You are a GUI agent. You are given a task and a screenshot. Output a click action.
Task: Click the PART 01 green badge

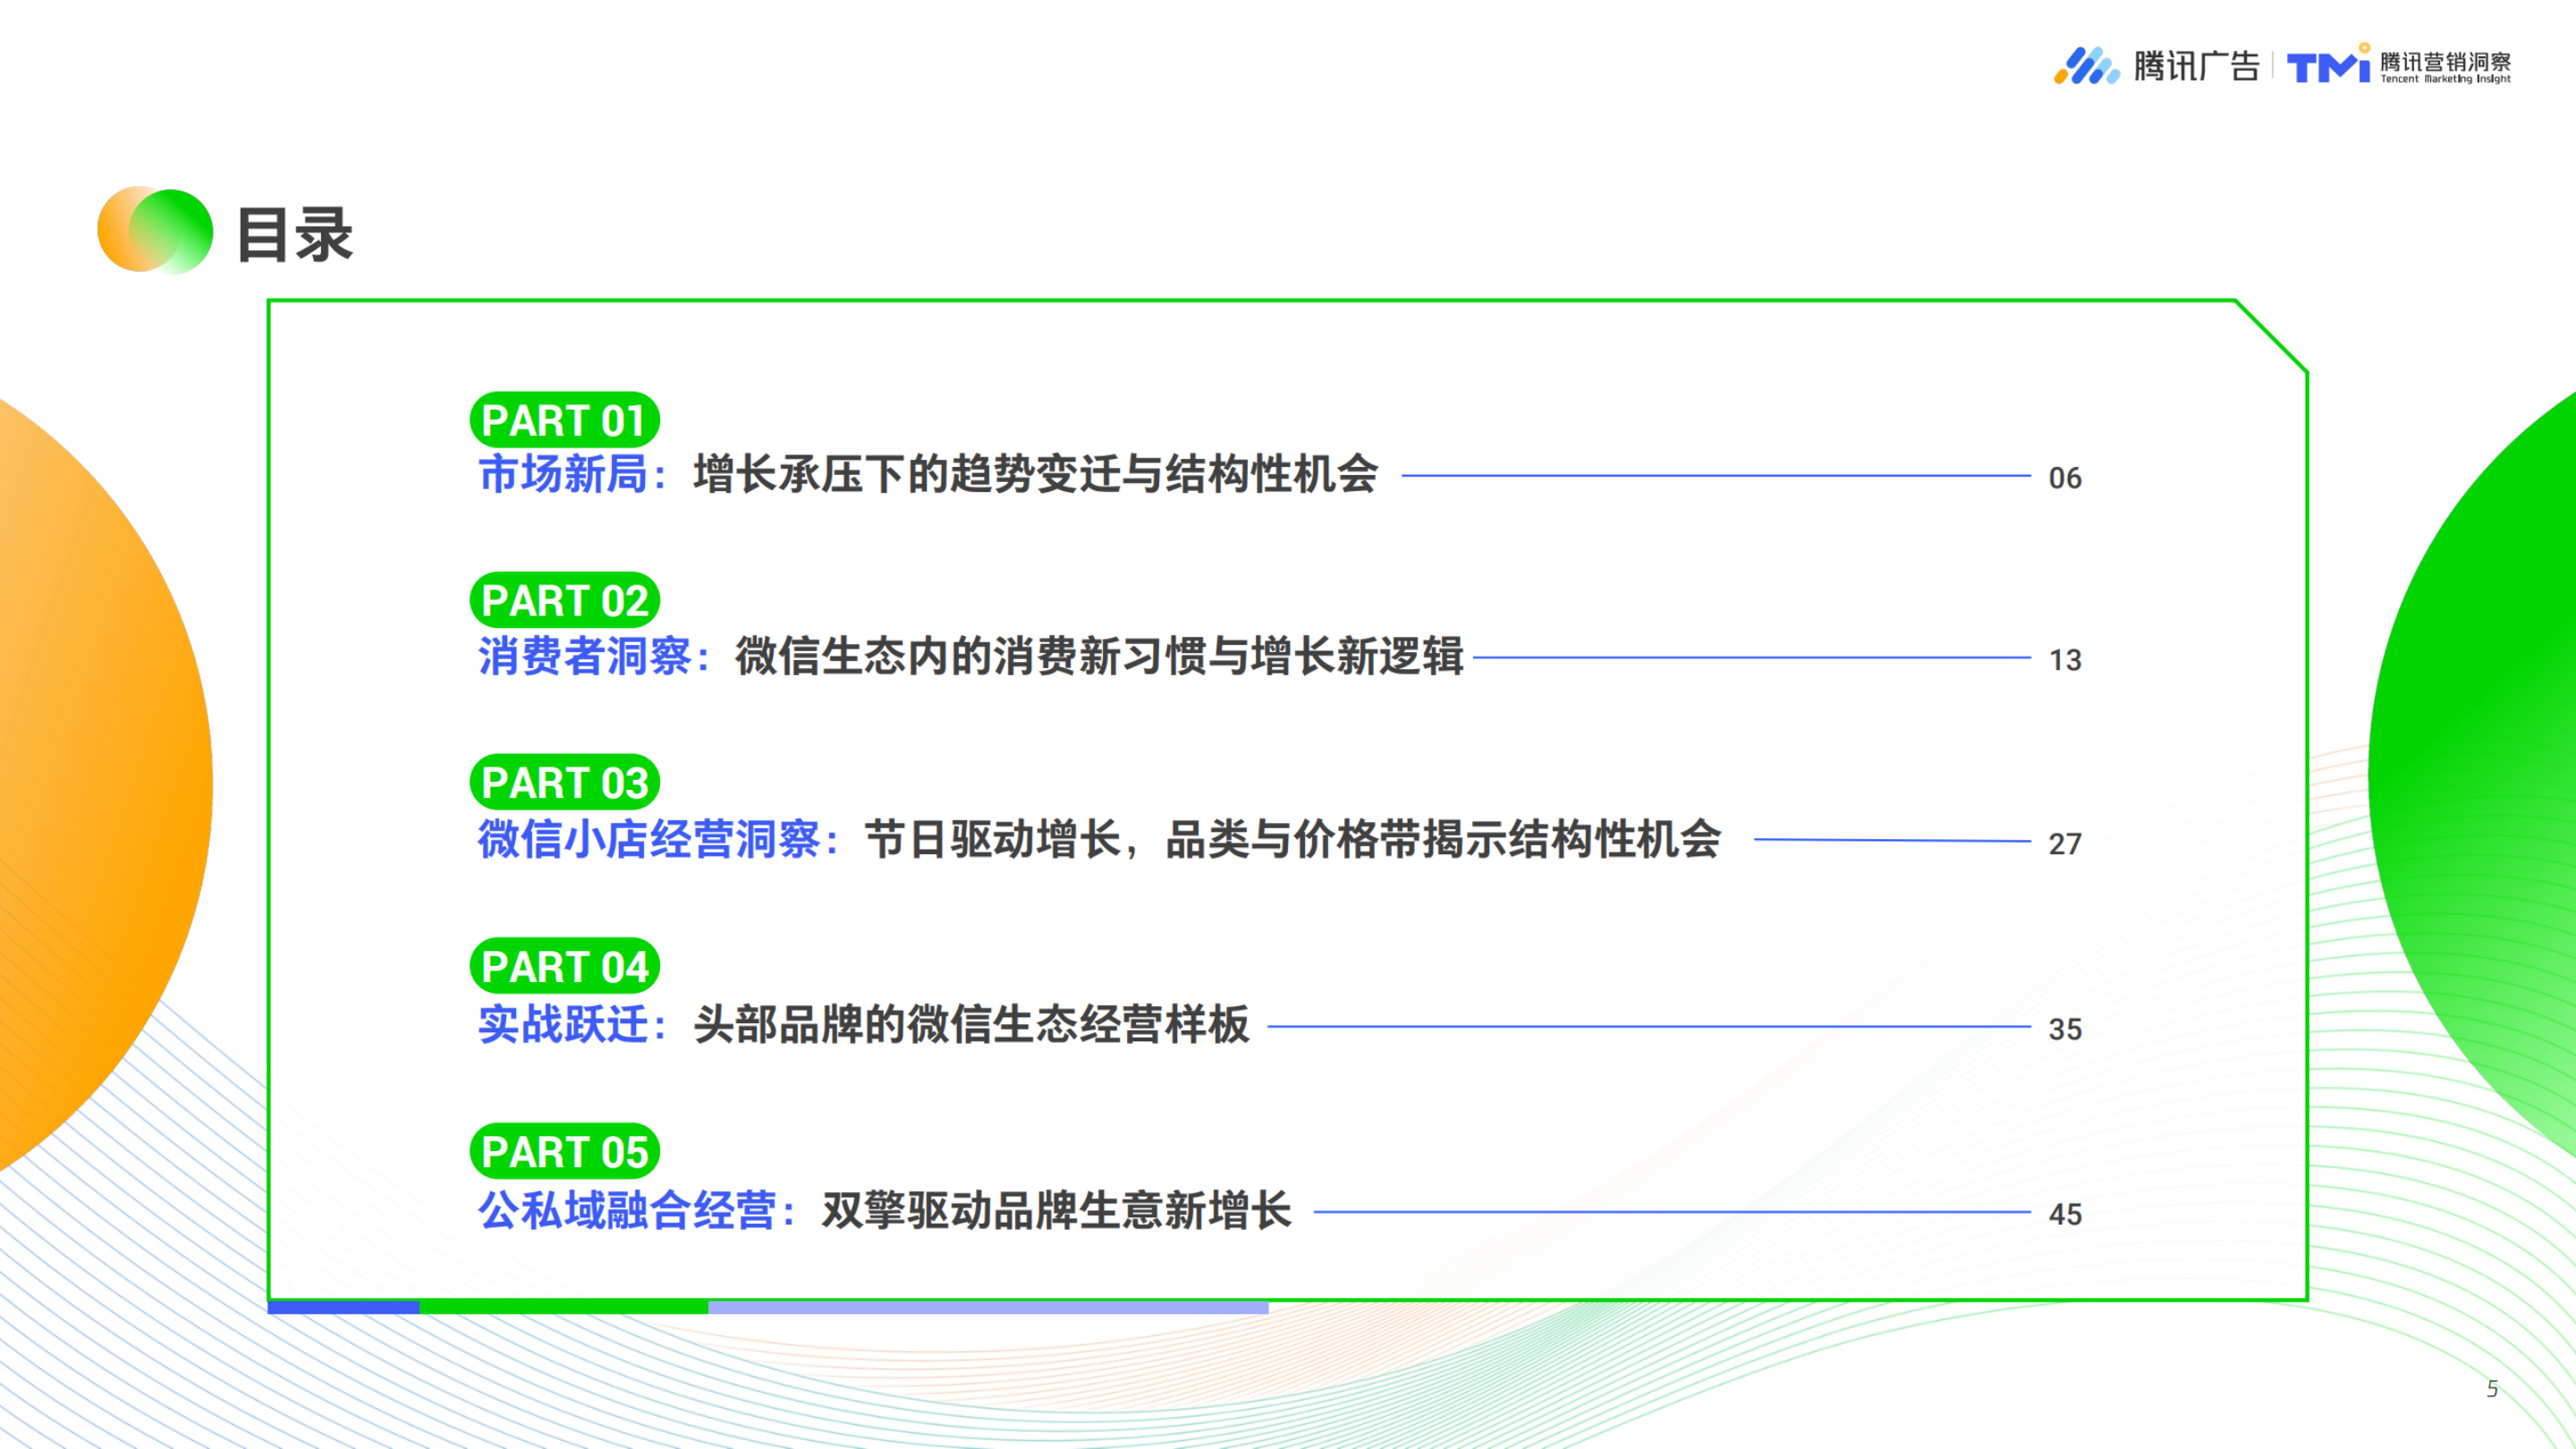(x=564, y=420)
